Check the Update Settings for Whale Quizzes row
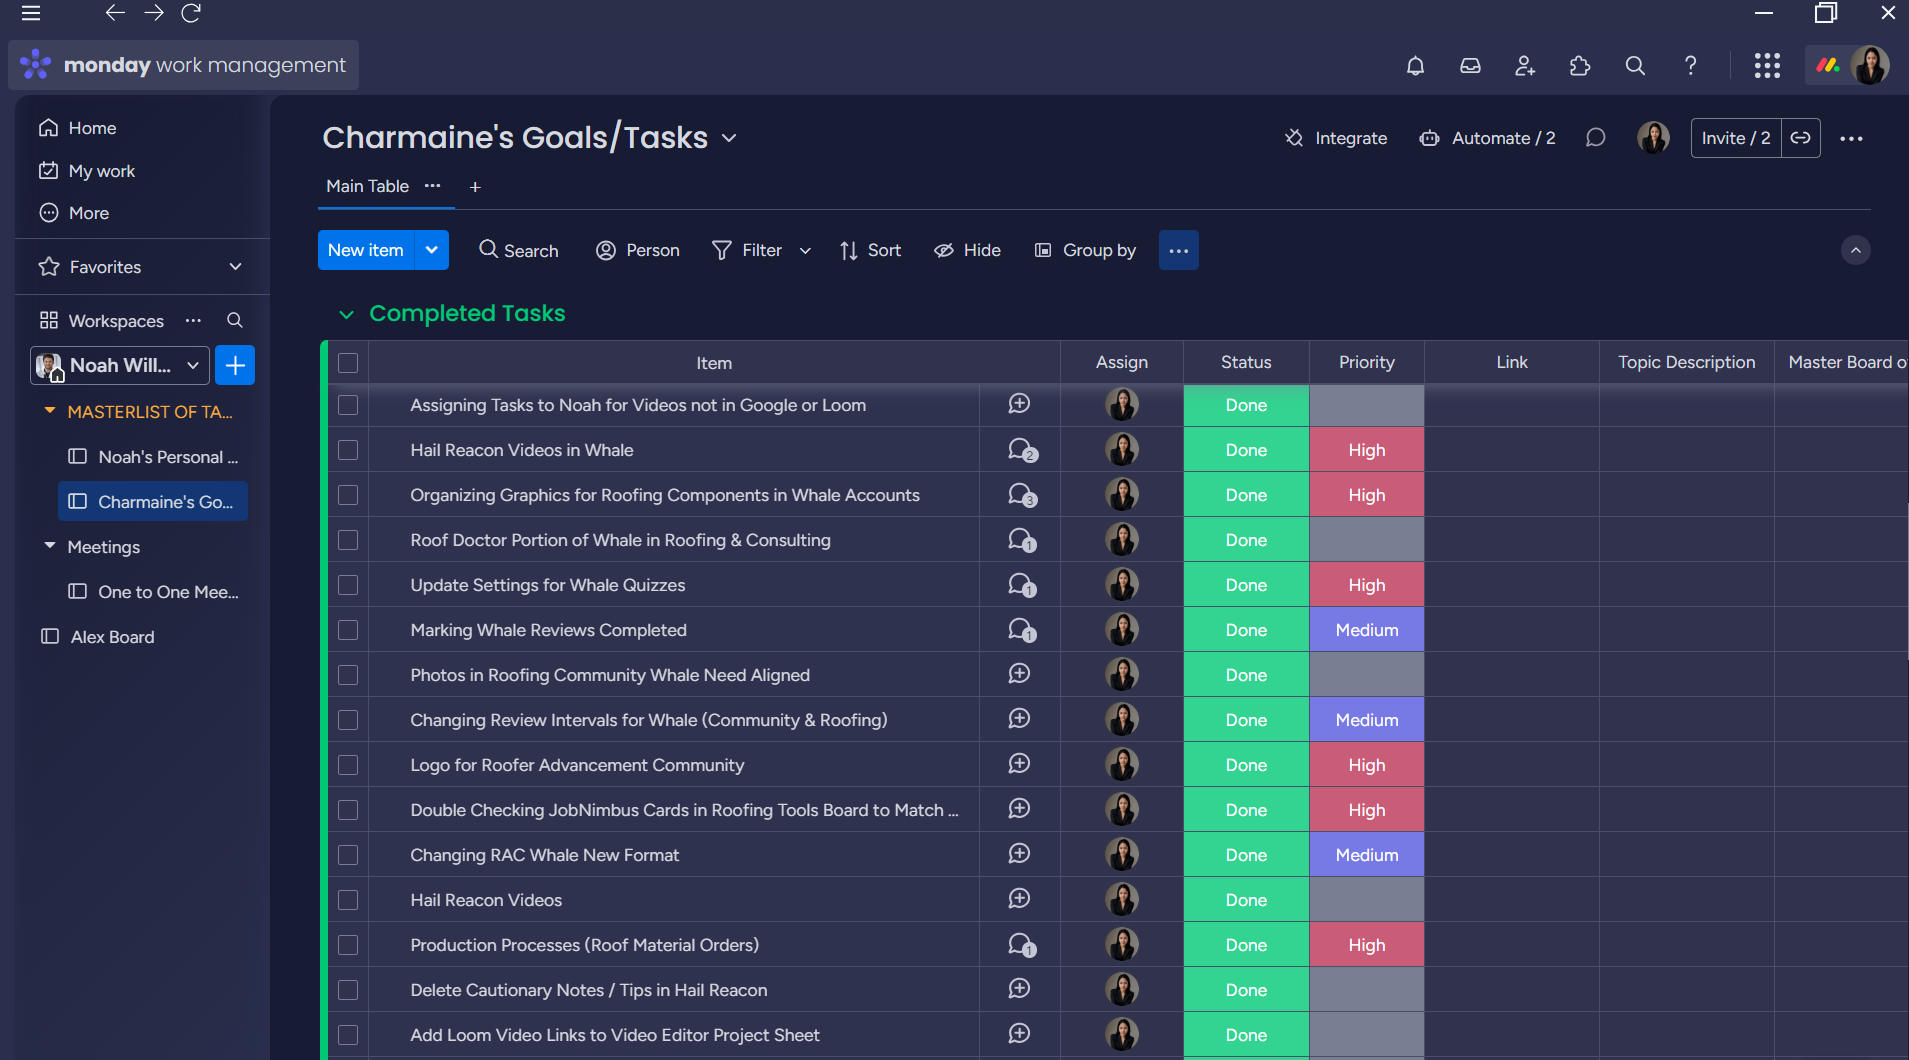 [348, 585]
